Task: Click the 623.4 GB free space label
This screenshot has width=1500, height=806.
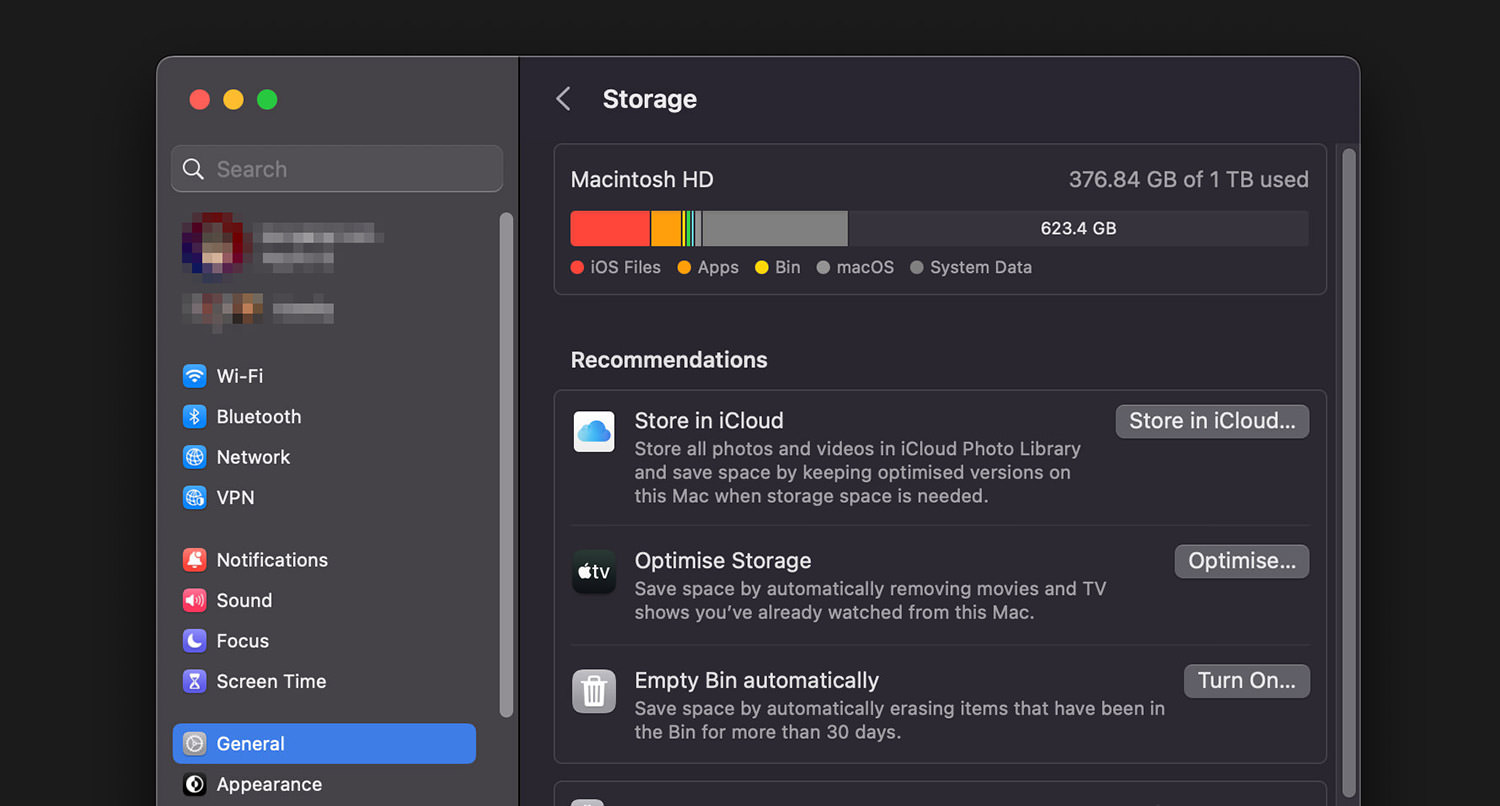Action: pos(1078,228)
